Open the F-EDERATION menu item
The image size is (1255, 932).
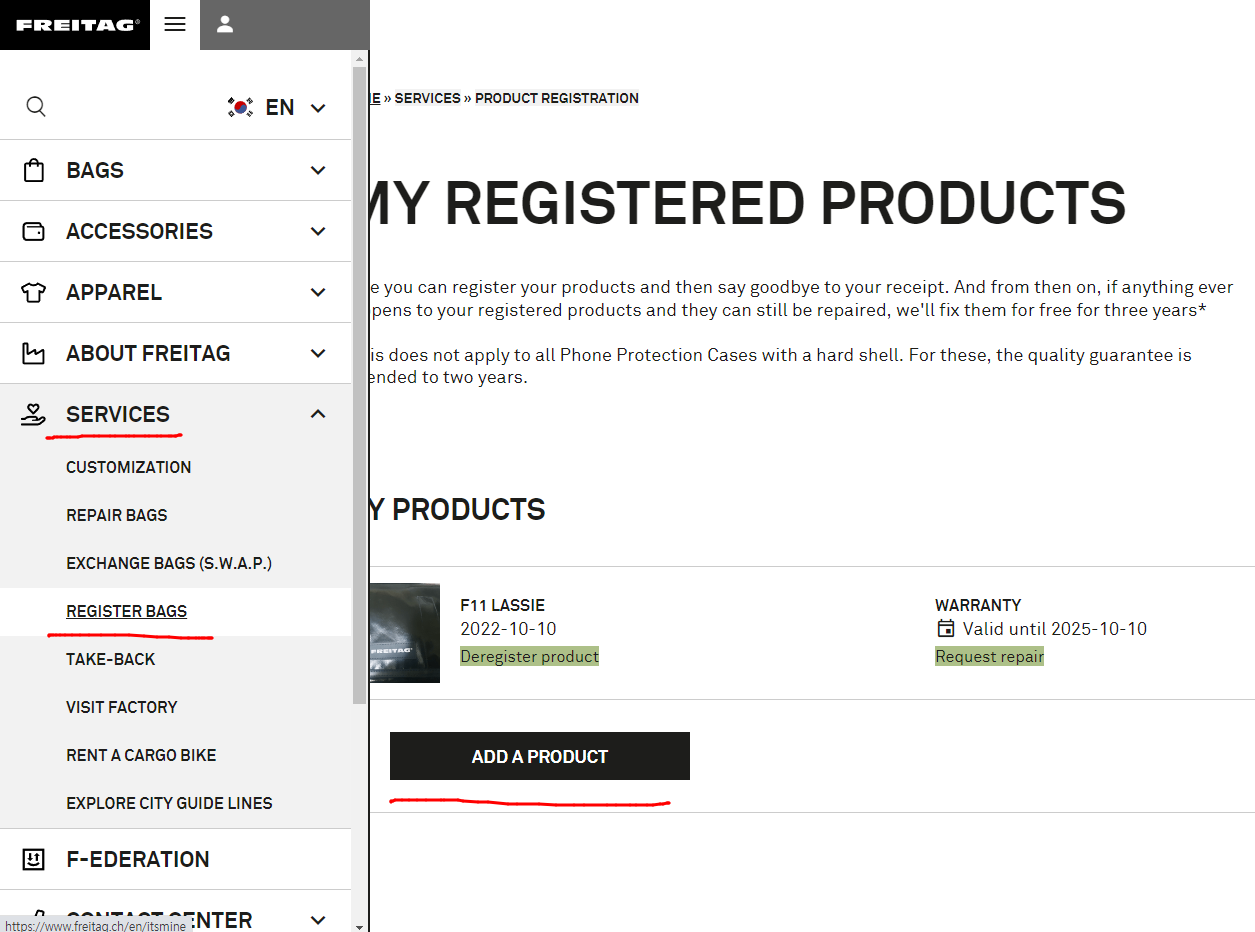click(x=138, y=859)
